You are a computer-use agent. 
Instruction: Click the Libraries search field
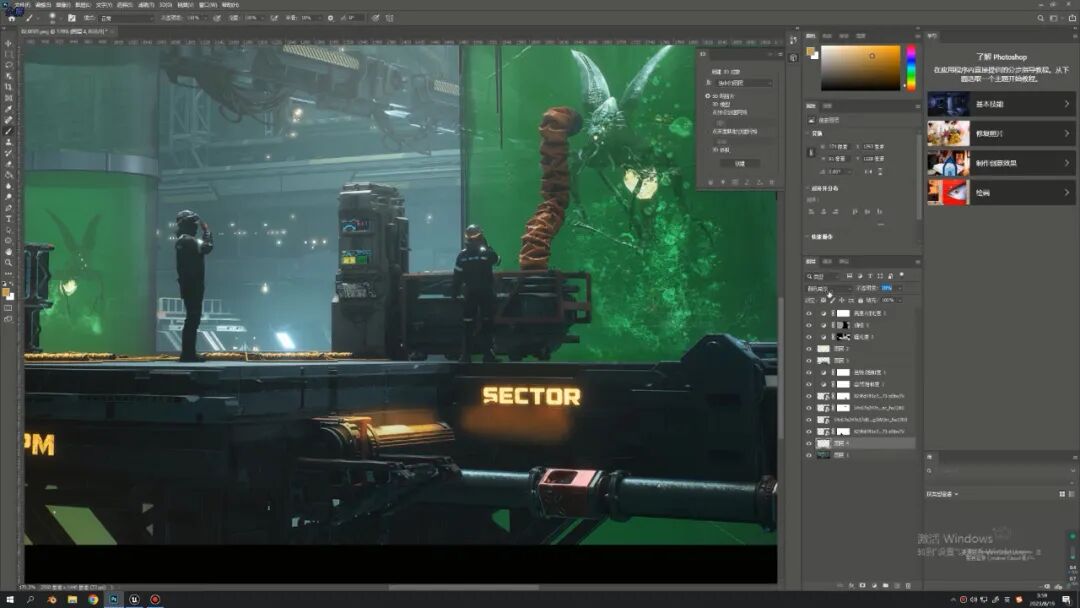1000,471
